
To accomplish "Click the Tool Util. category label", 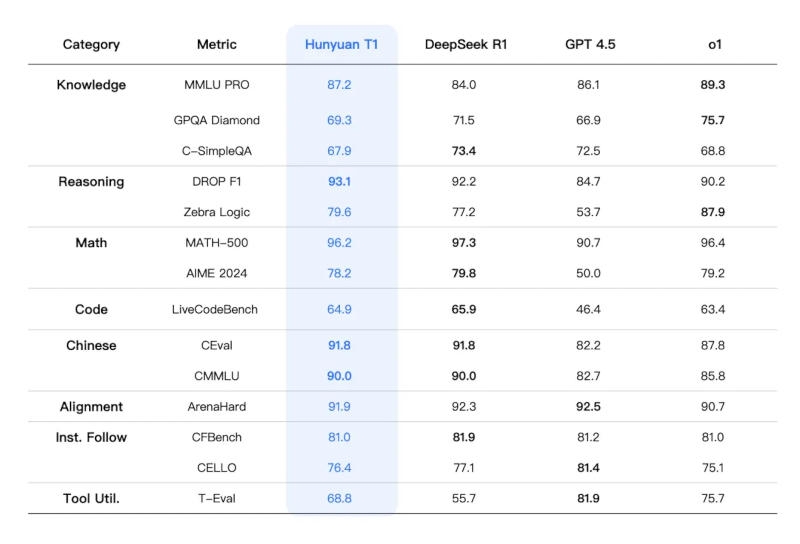I will pyautogui.click(x=91, y=498).
